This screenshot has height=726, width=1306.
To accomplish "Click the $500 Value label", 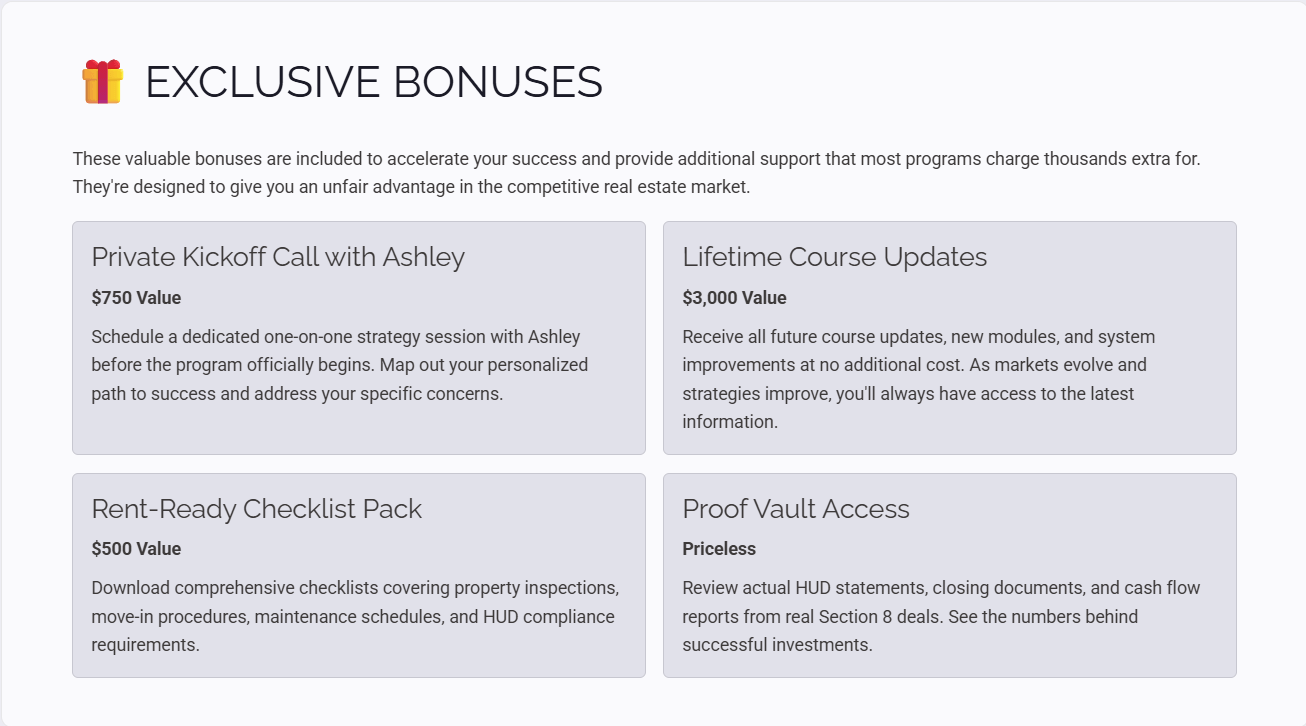I will [136, 549].
